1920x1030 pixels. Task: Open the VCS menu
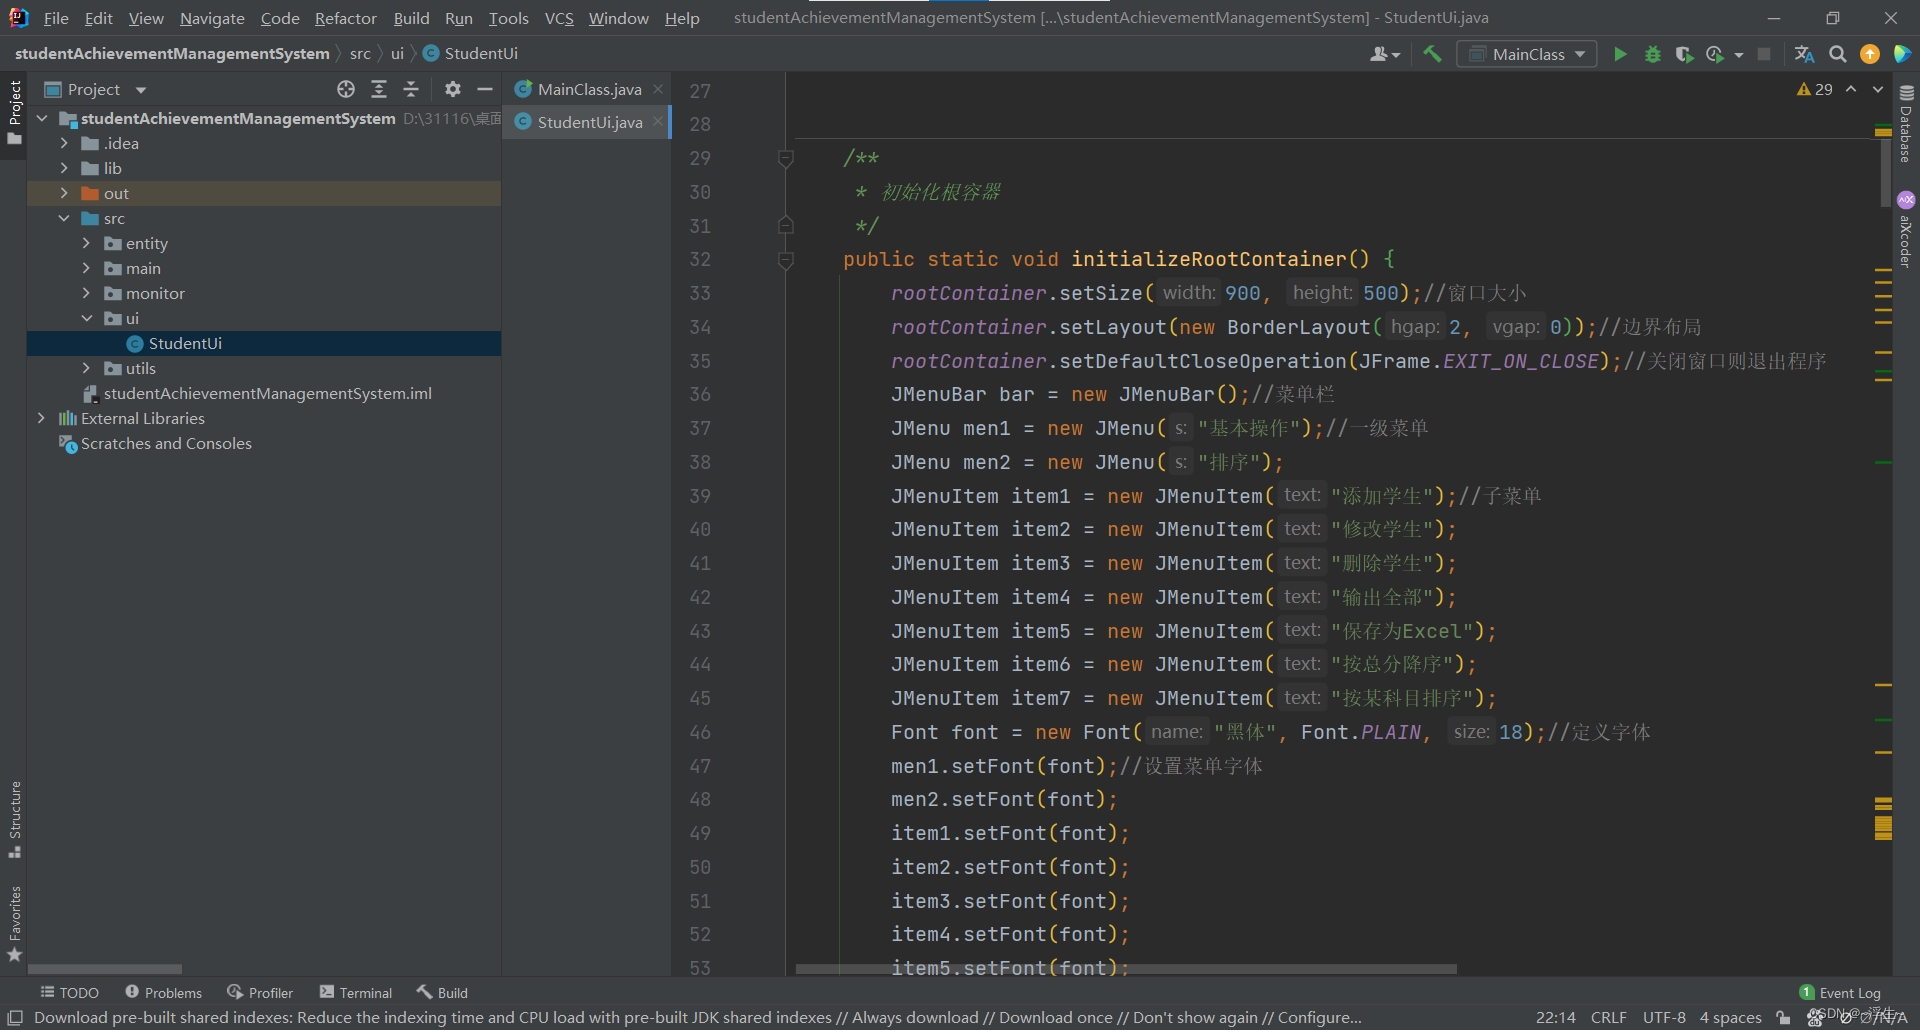[559, 18]
